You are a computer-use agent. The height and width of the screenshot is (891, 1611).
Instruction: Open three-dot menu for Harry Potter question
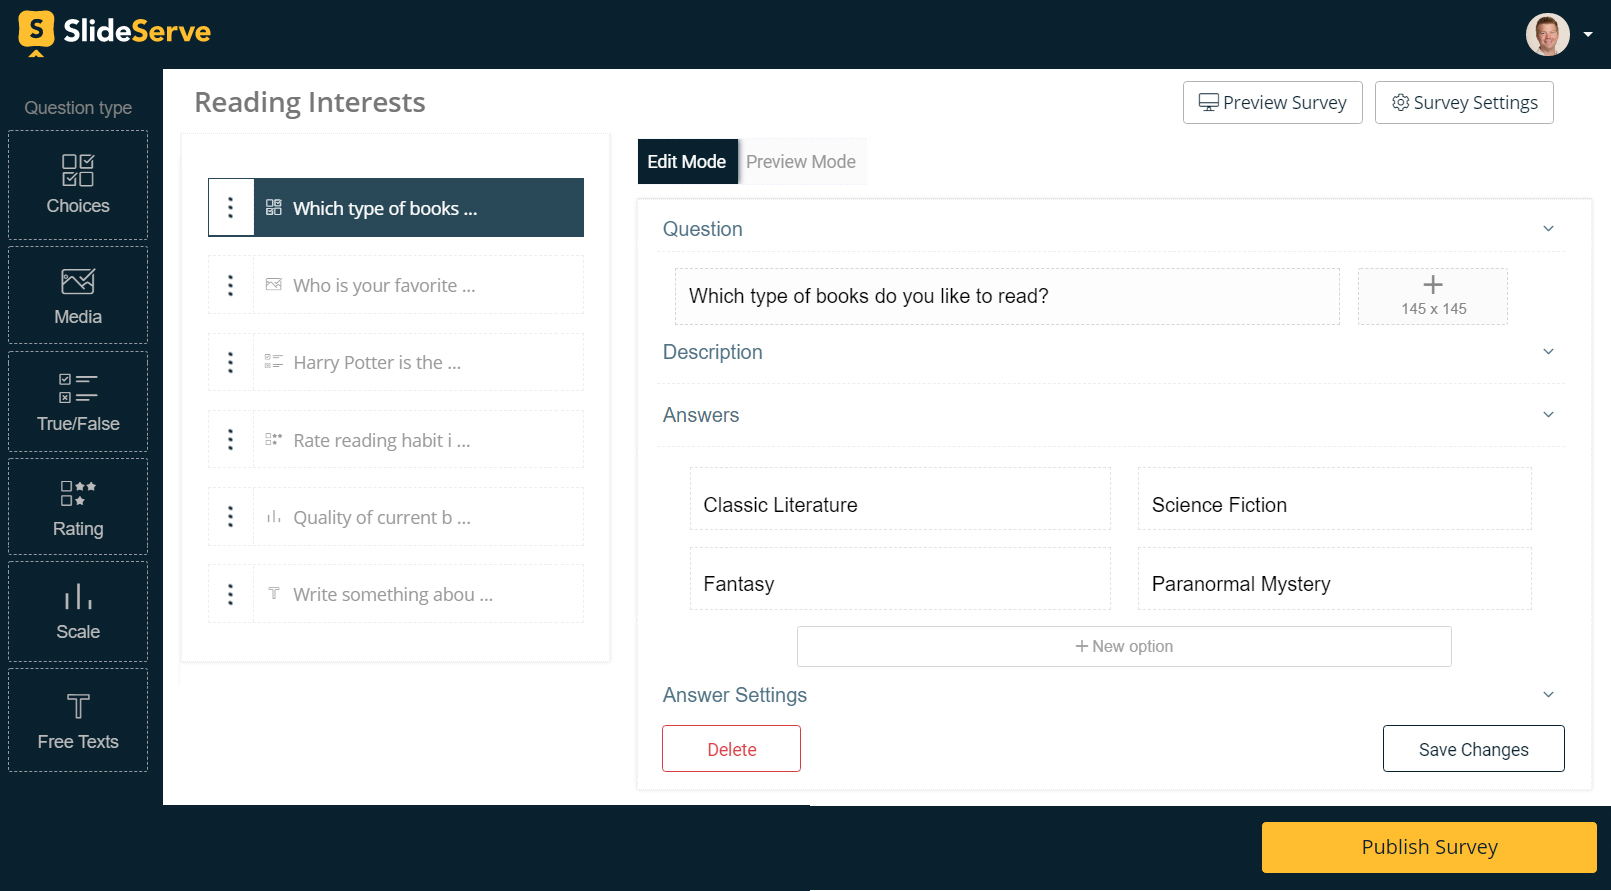231,362
